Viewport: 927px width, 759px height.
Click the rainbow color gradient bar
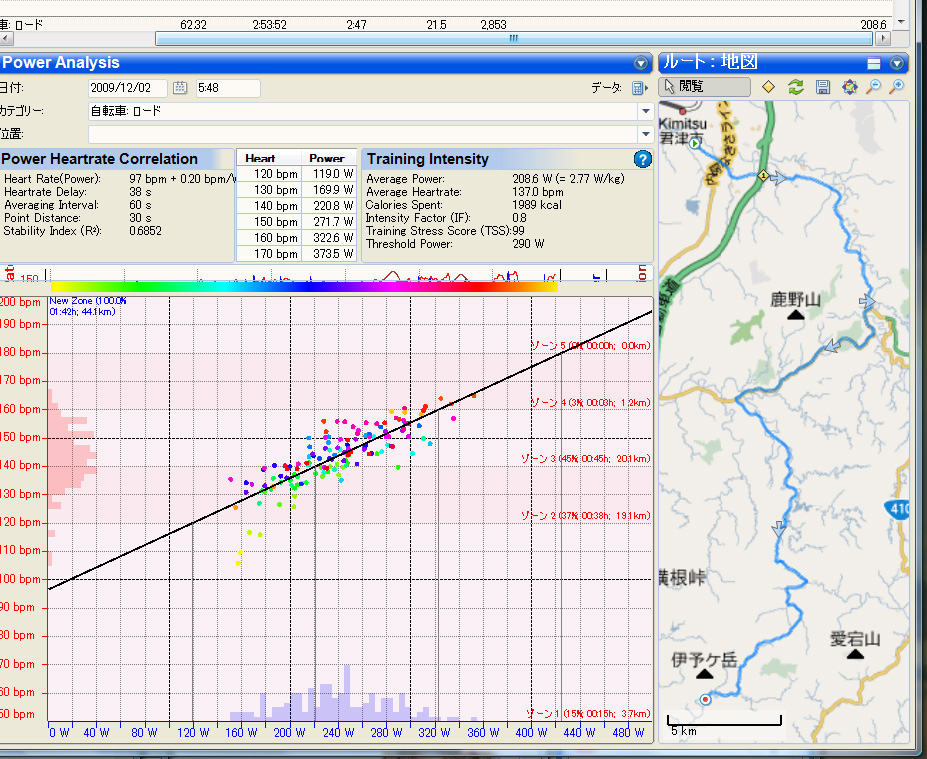303,286
